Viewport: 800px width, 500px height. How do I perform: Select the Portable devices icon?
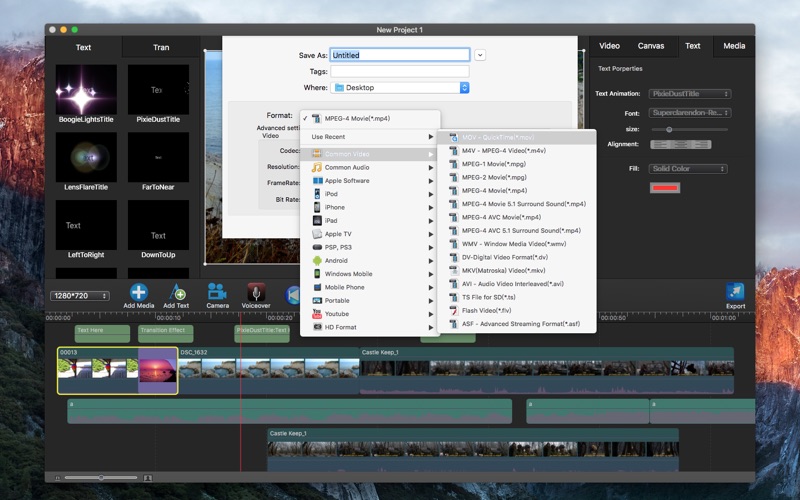click(317, 301)
